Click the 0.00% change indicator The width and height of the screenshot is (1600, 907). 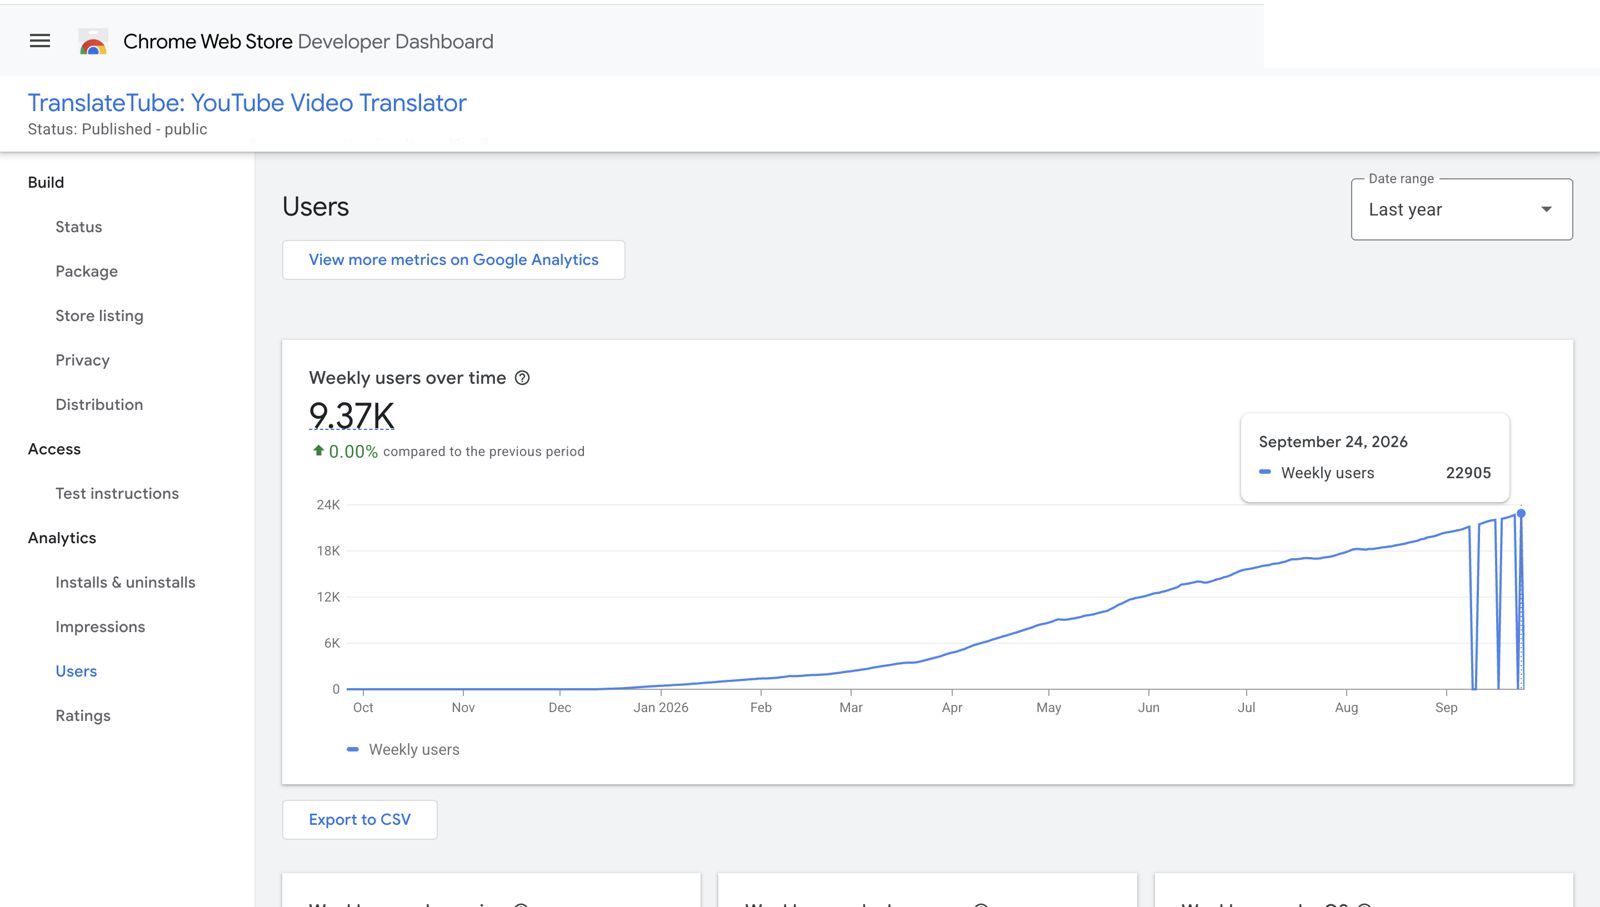[x=353, y=452]
